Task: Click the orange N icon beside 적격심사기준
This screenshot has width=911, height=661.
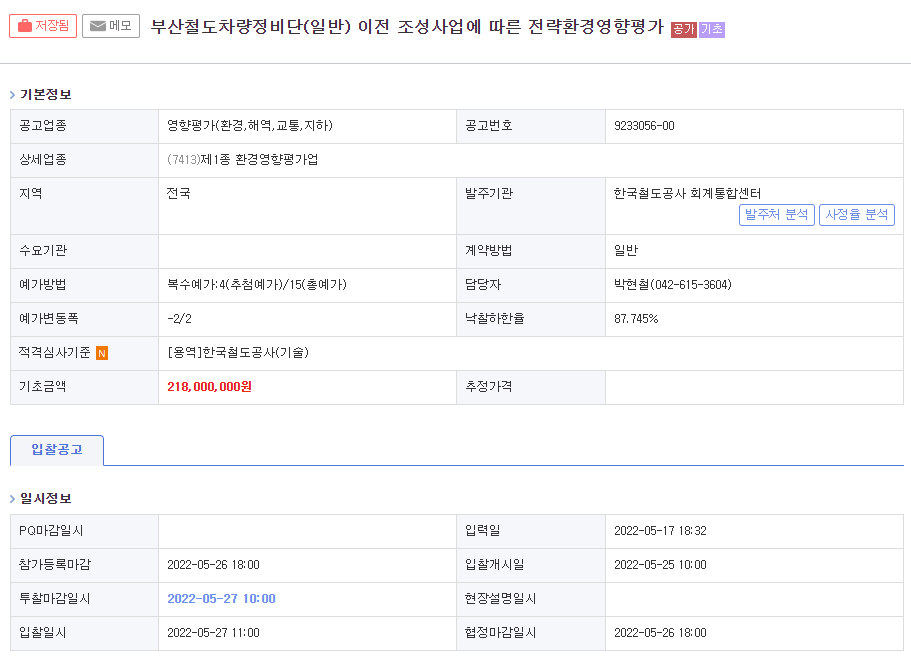Action: pos(102,353)
